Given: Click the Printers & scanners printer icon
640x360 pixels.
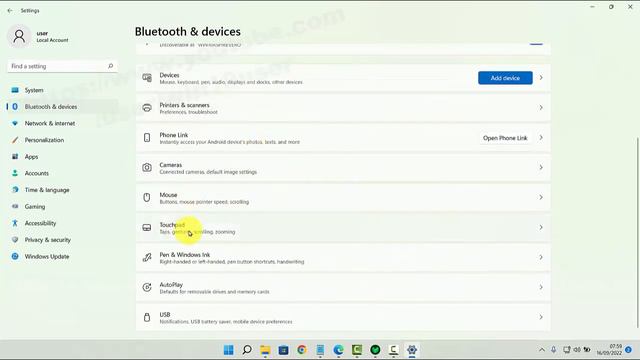Looking at the screenshot, I should (147, 108).
